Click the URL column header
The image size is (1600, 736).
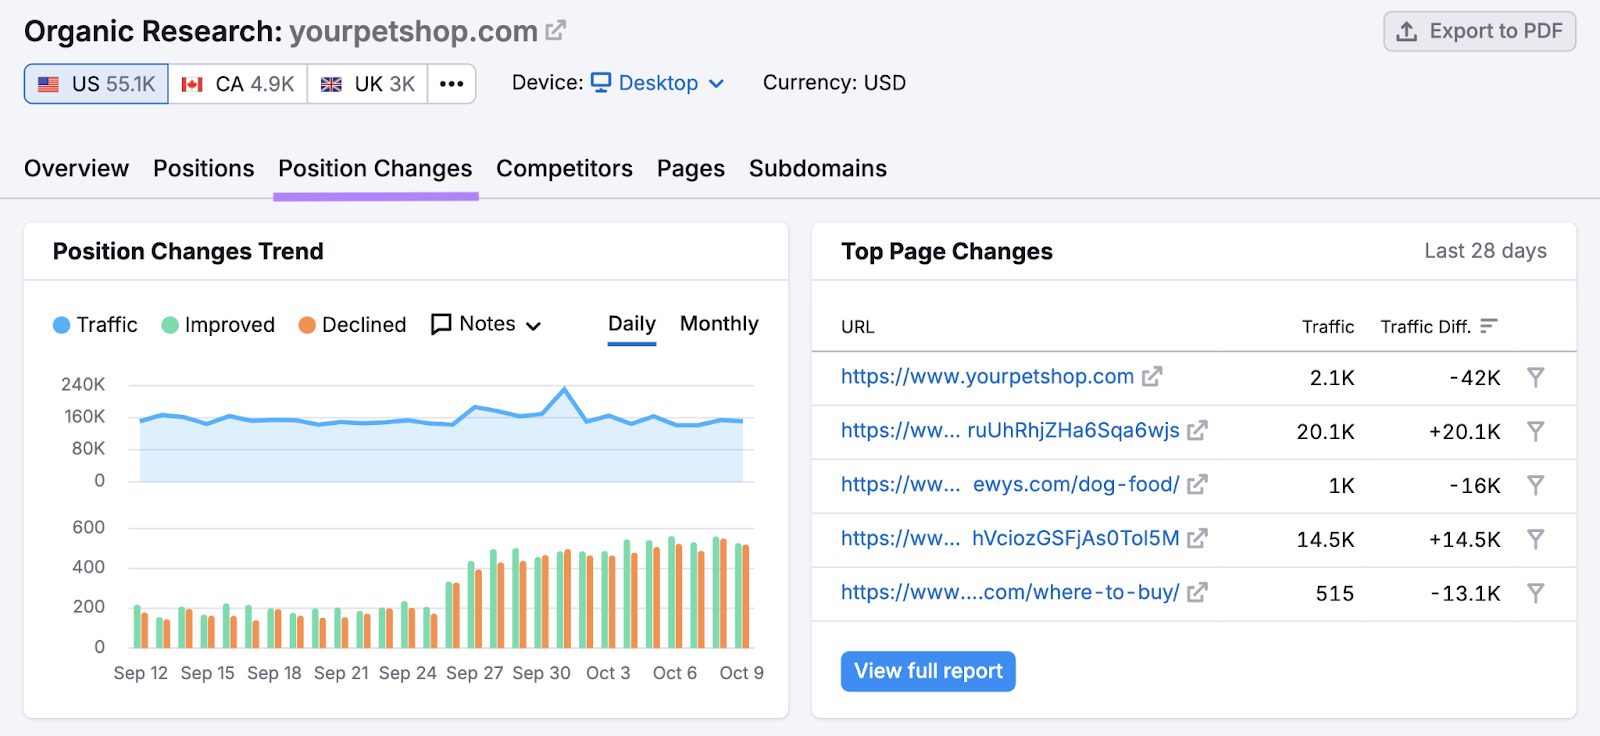[858, 327]
